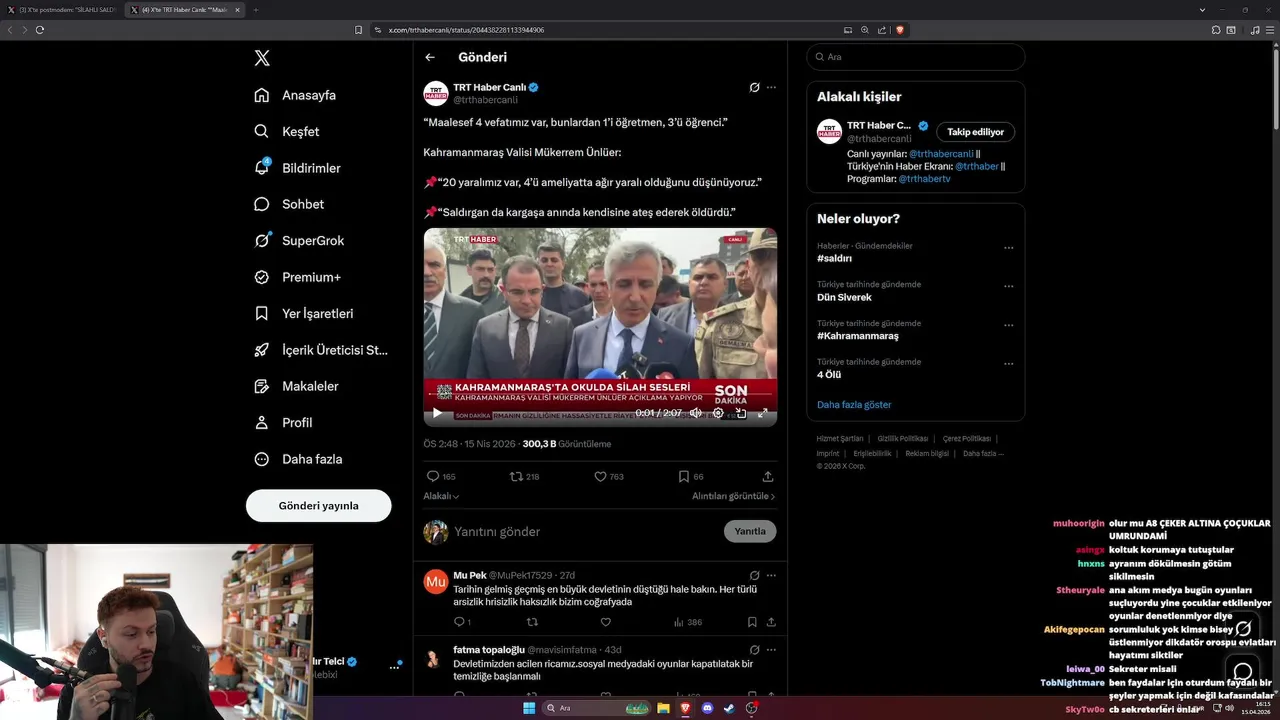The height and width of the screenshot is (720, 1280).
Task: Repost Mu Pek's comment
Action: click(x=532, y=622)
